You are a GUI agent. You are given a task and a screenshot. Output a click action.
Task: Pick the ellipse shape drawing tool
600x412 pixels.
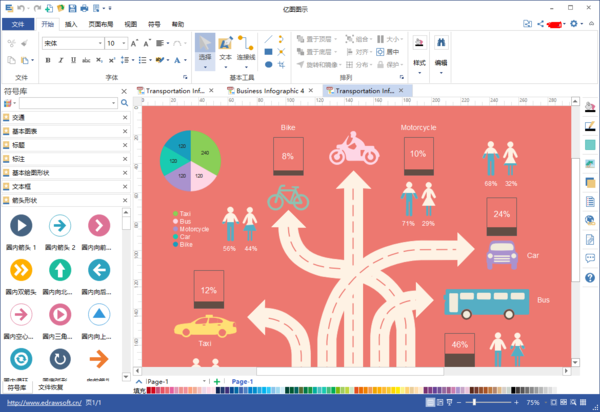[269, 65]
